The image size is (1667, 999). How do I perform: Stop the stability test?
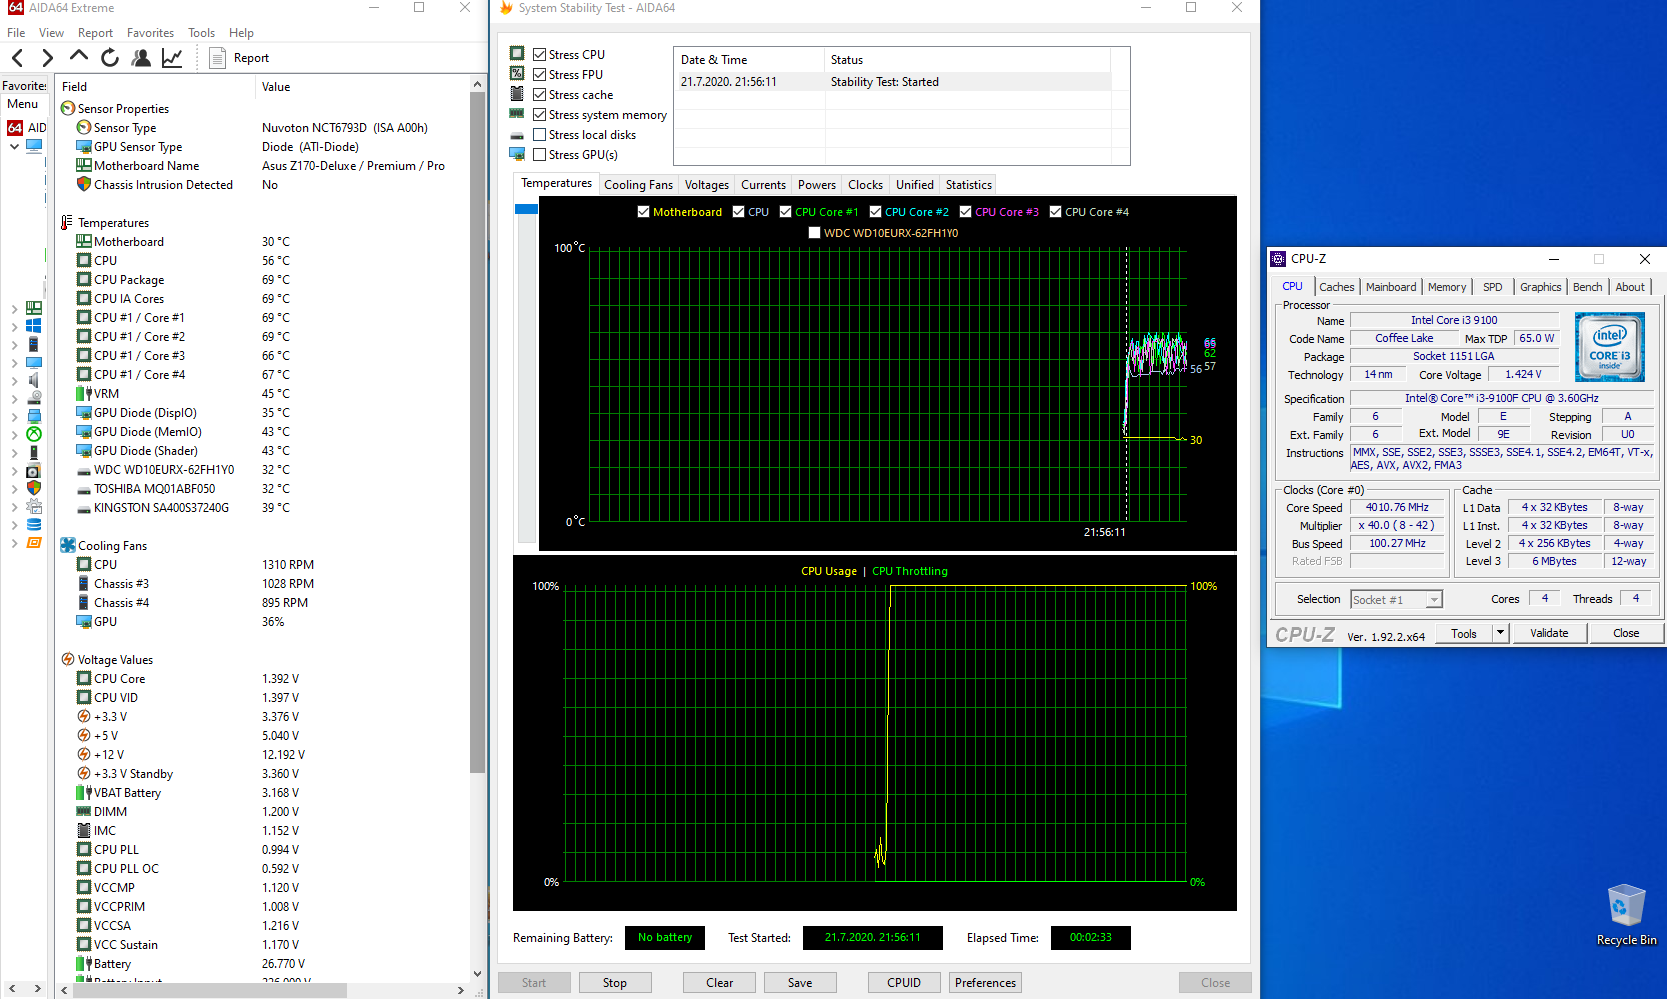[615, 983]
